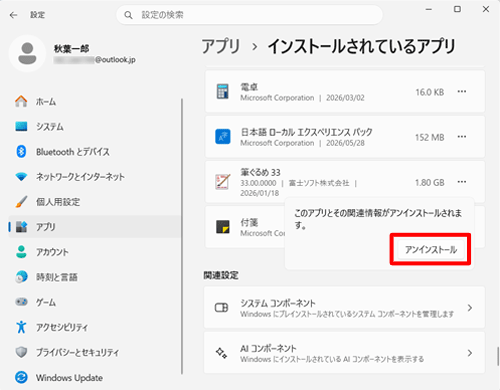500x390 pixels.
Task: Open 時刻と言語 settings
Action: point(95,277)
